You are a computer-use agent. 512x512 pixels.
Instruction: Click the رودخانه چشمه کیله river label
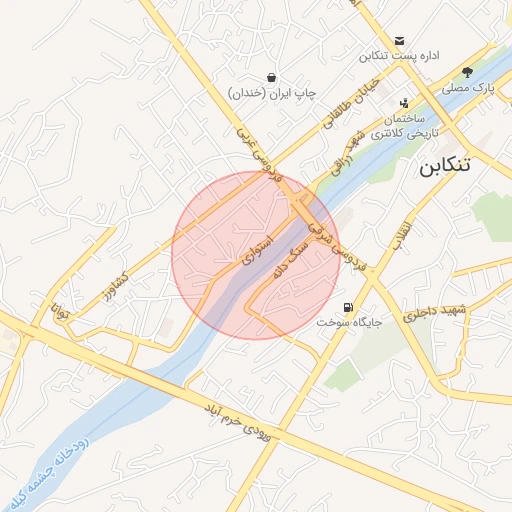pyautogui.click(x=49, y=473)
